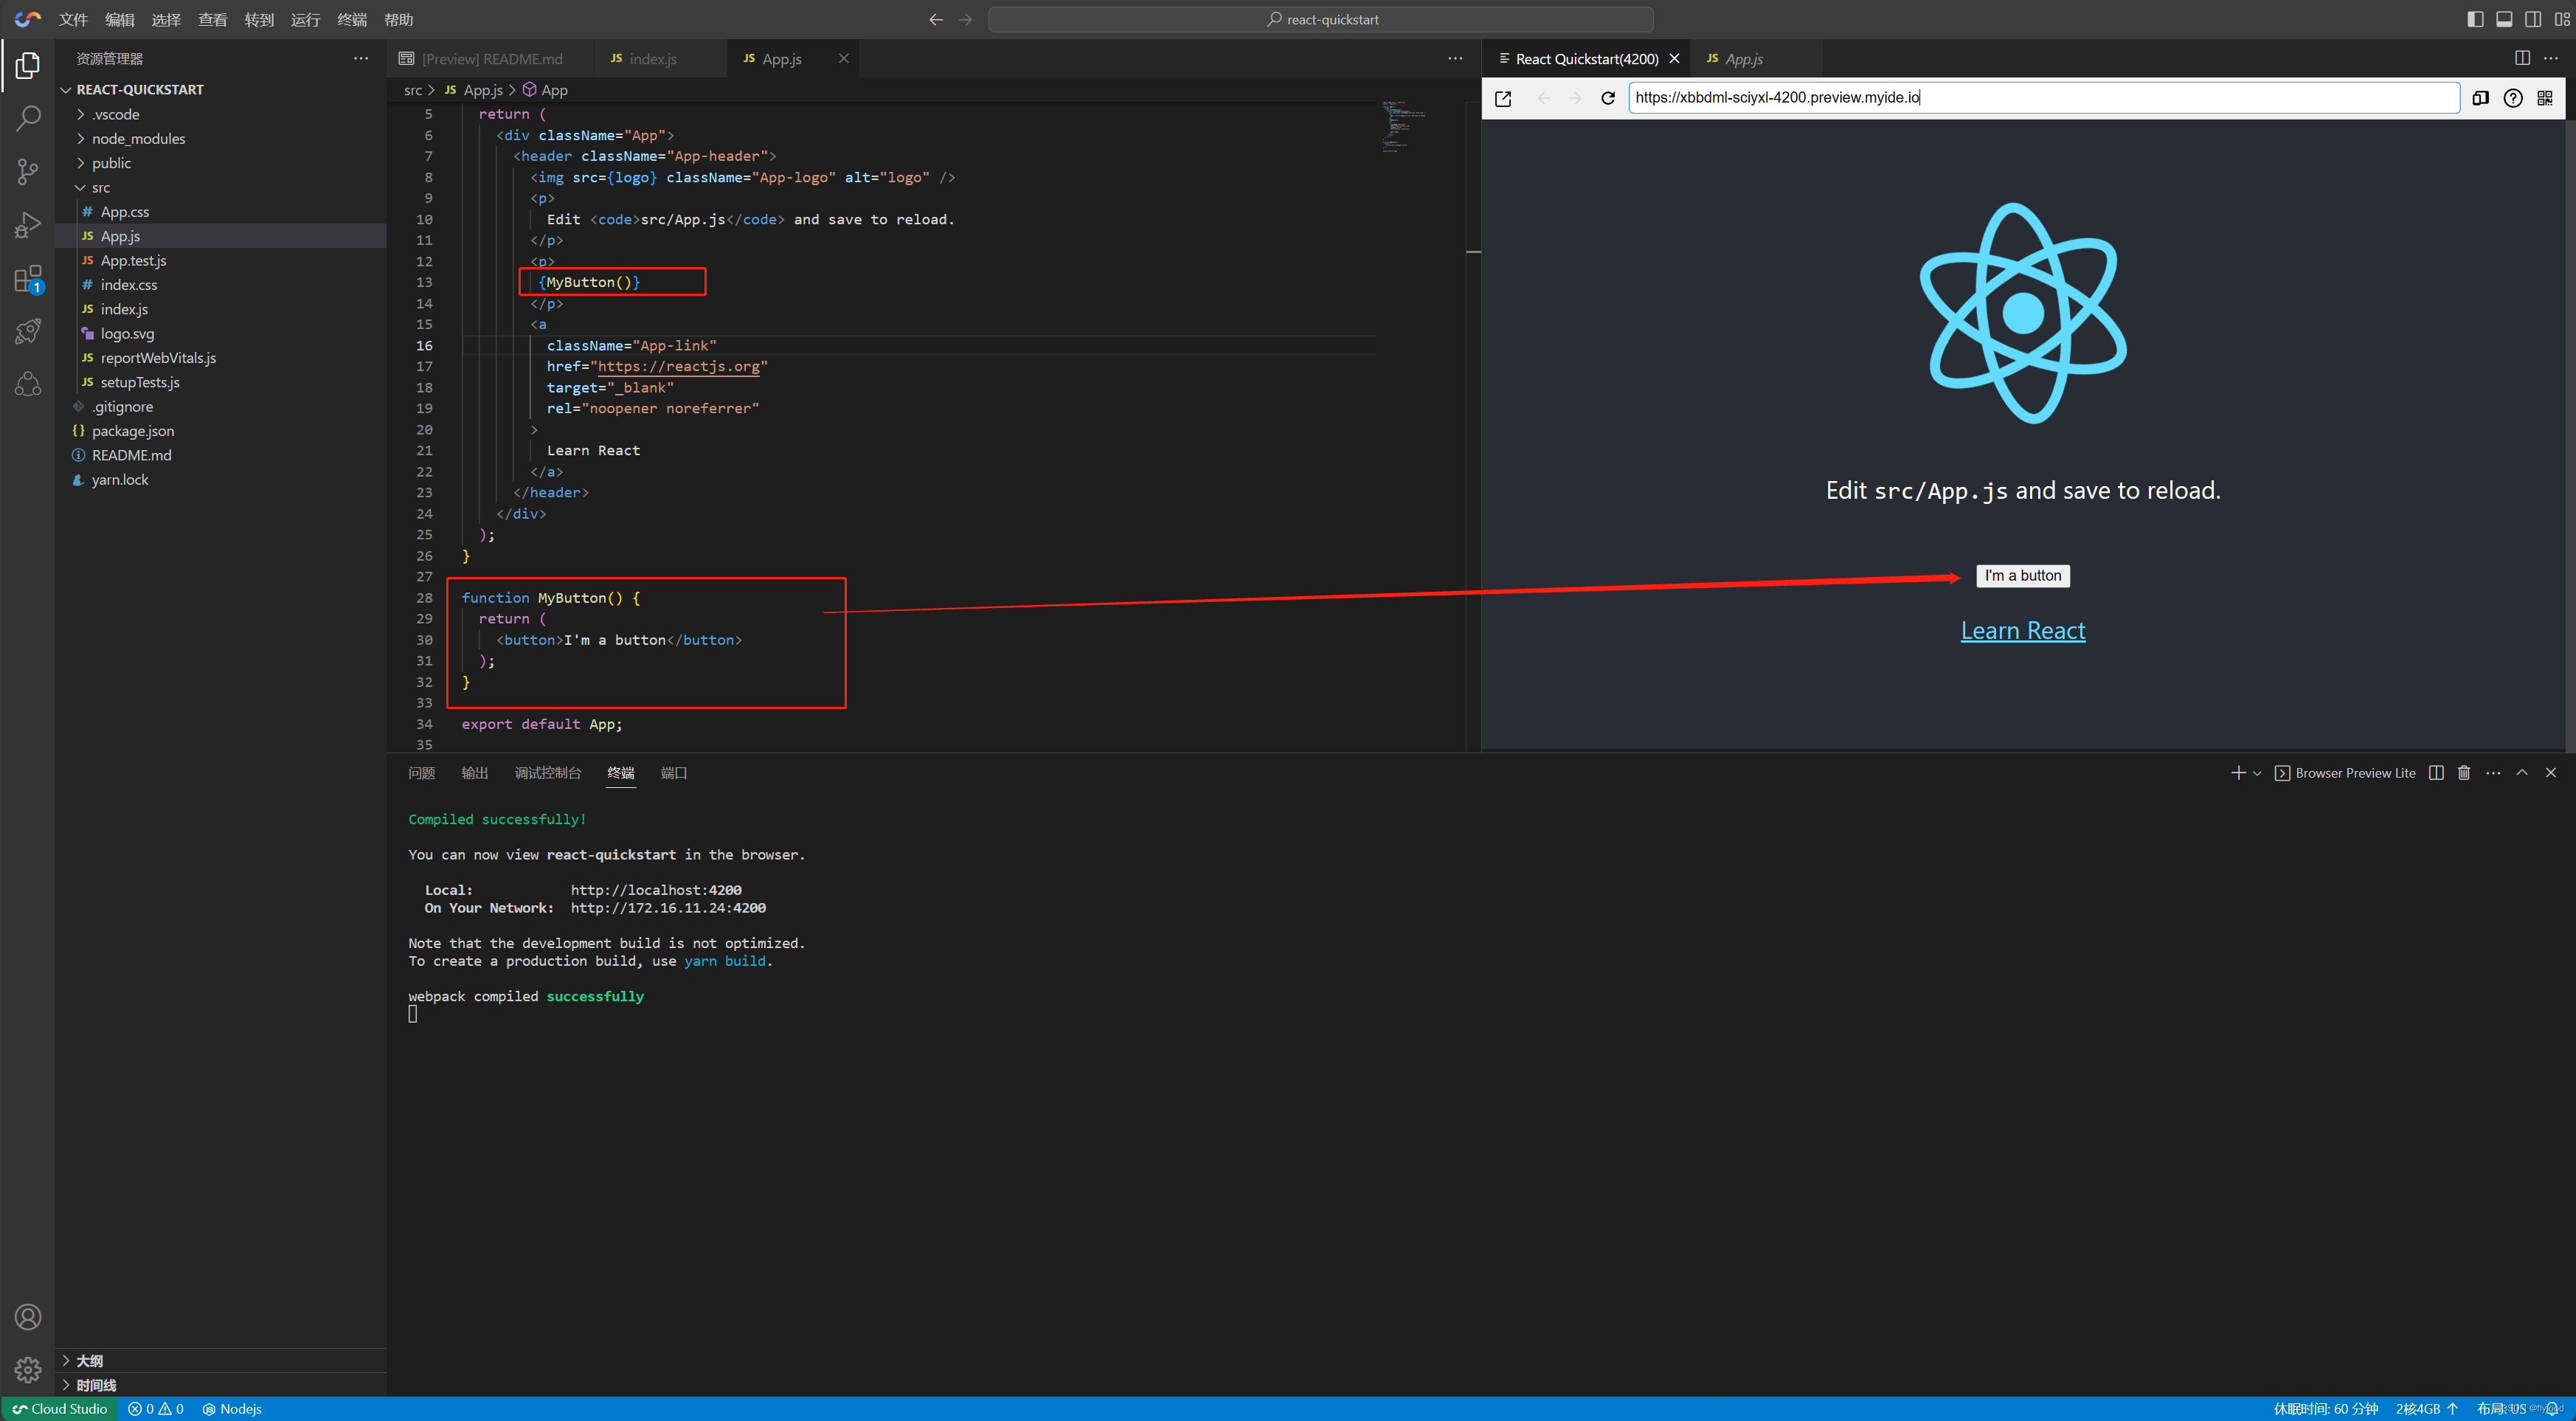
Task: Refresh the browser preview page
Action: 1608,98
